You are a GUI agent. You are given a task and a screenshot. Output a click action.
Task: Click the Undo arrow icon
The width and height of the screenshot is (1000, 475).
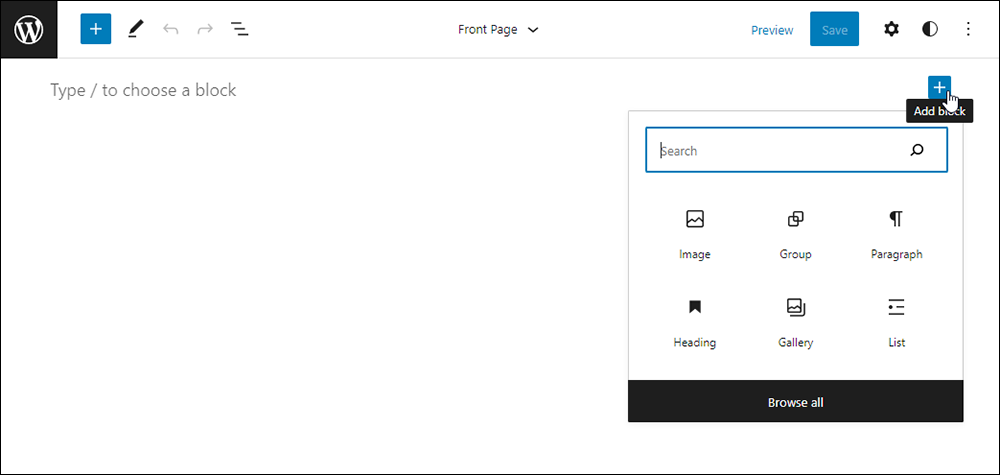[170, 29]
